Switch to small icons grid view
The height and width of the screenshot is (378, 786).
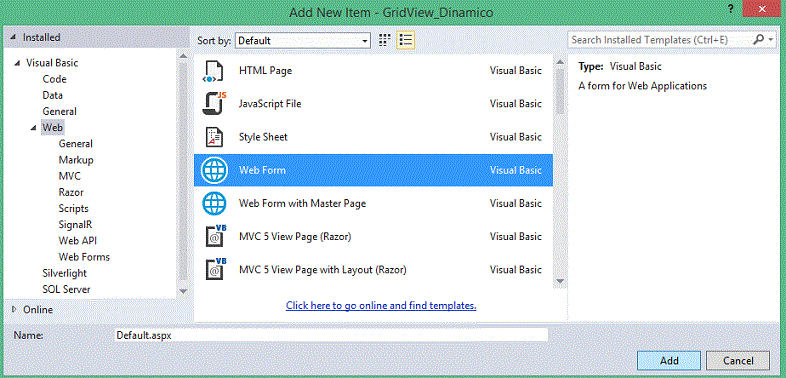[x=384, y=40]
